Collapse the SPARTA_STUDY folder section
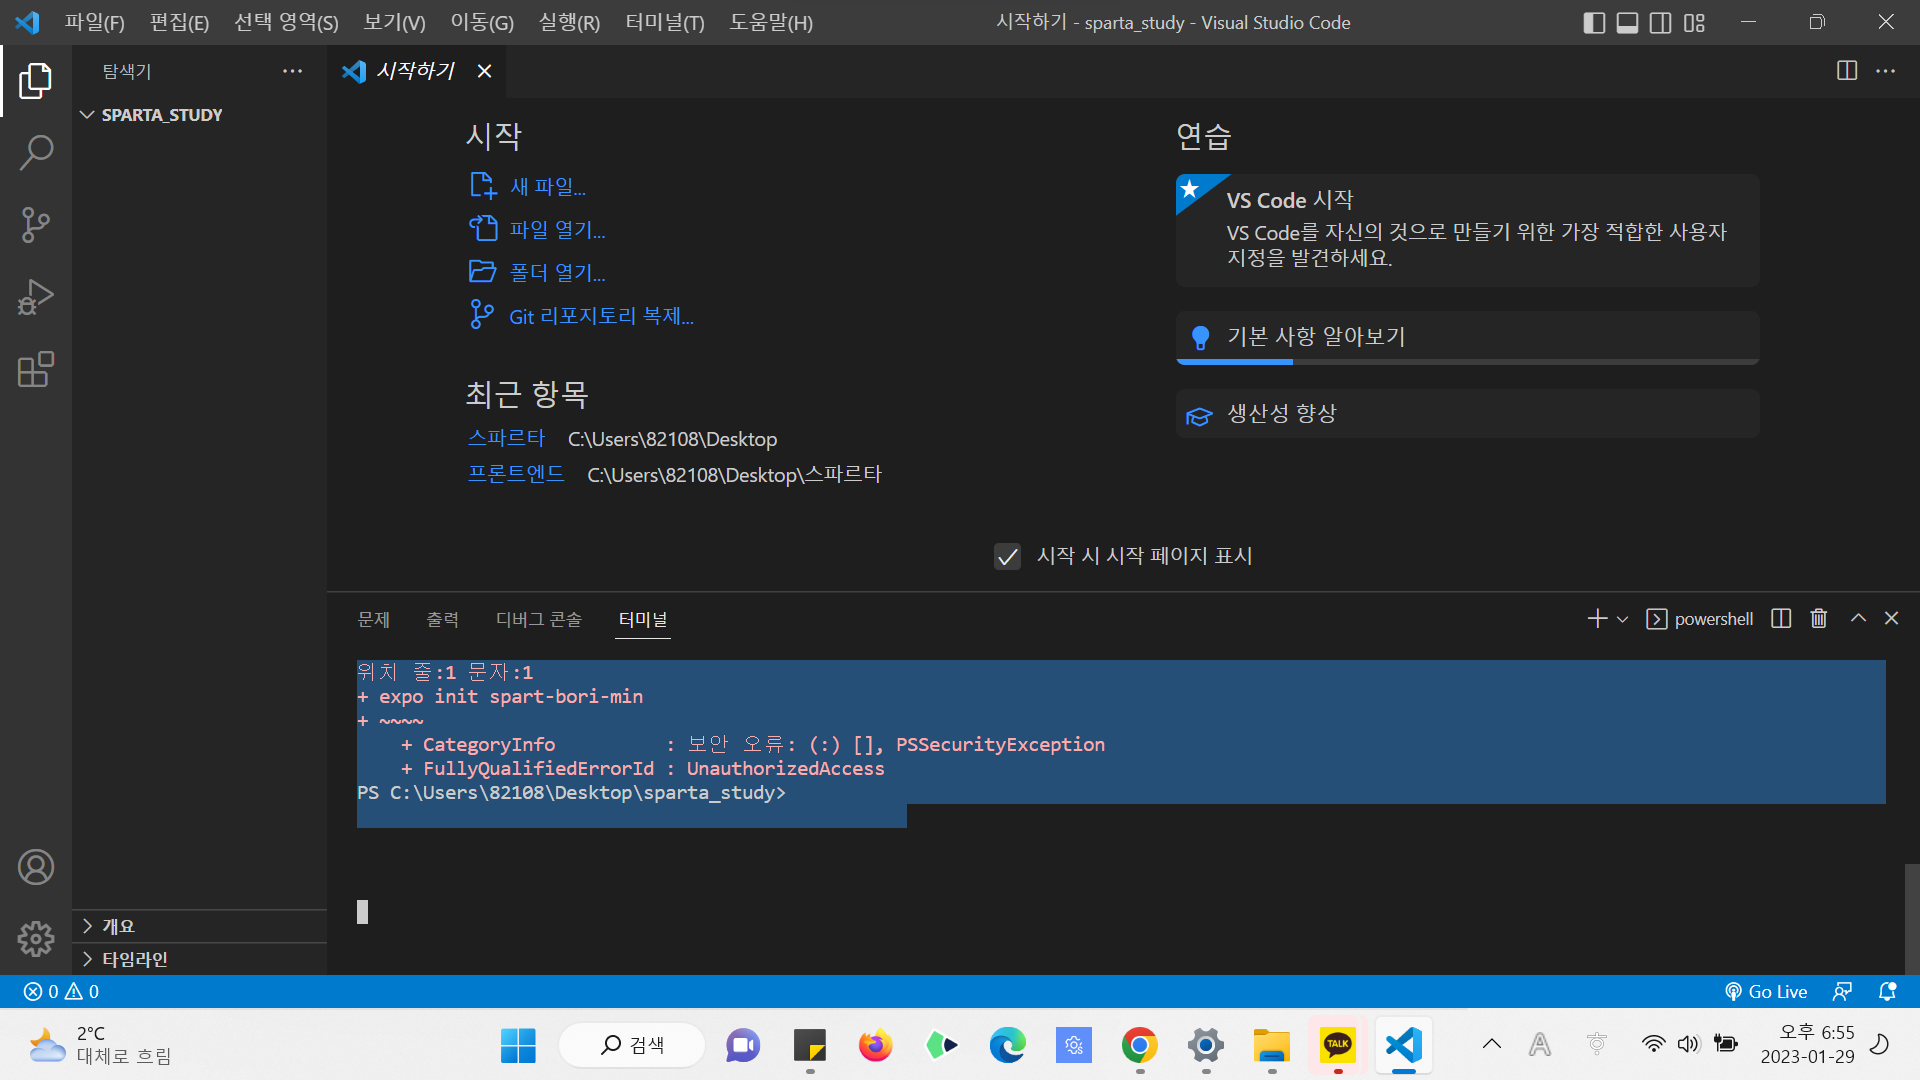The width and height of the screenshot is (1920, 1080). [200, 115]
